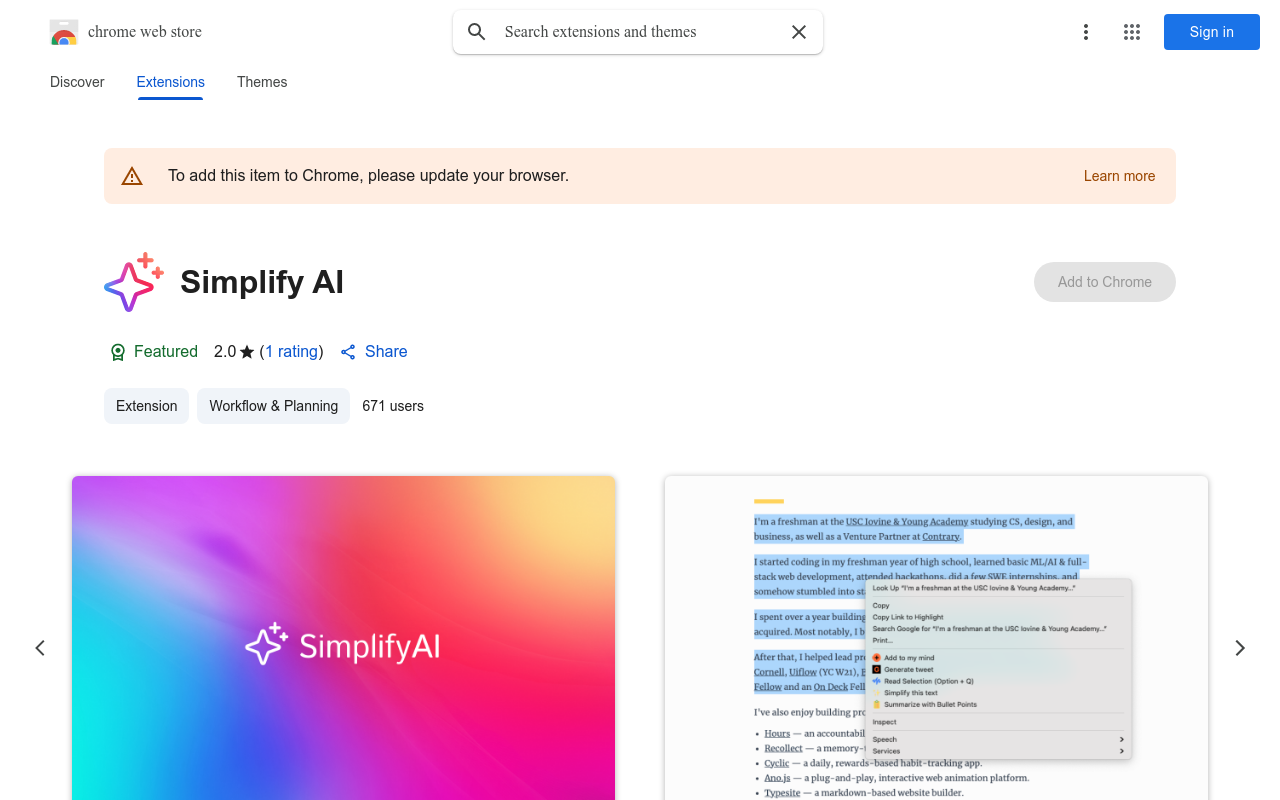1280x800 pixels.
Task: Click the Extension category chip
Action: pos(146,406)
